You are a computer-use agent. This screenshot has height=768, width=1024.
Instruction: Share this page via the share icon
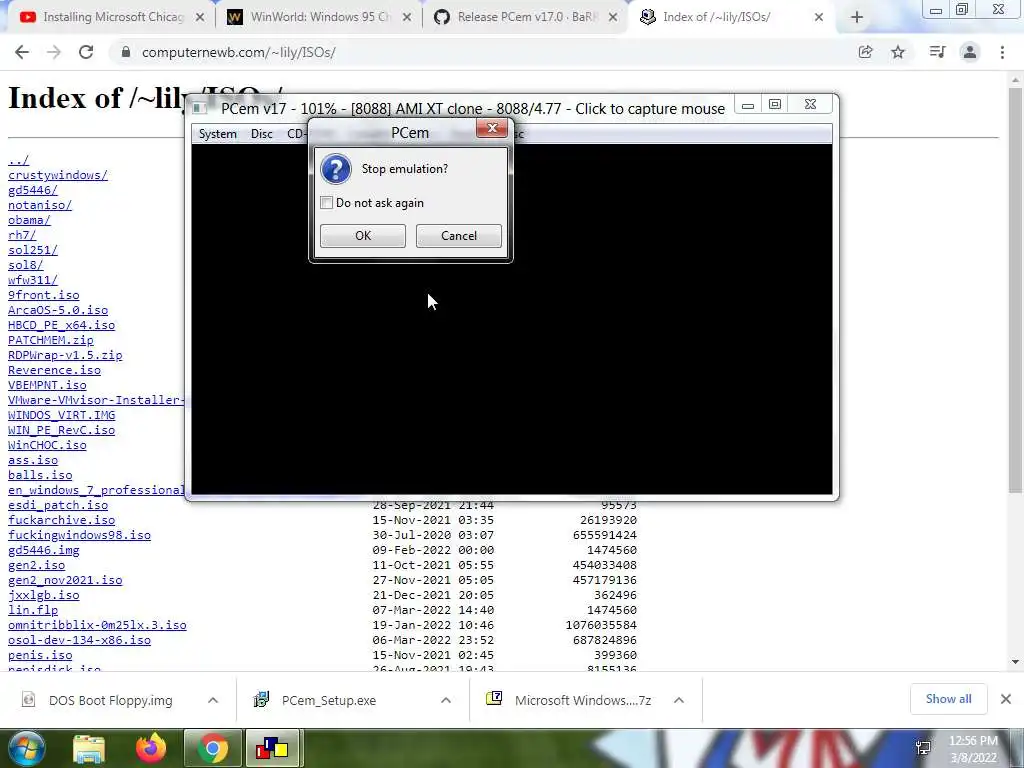(x=865, y=52)
